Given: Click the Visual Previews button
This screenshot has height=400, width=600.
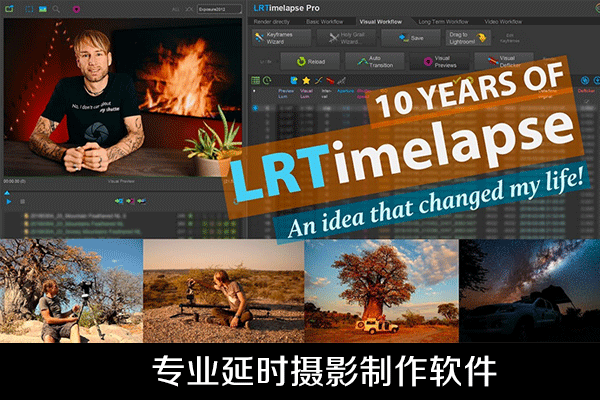Looking at the screenshot, I should pos(440,61).
